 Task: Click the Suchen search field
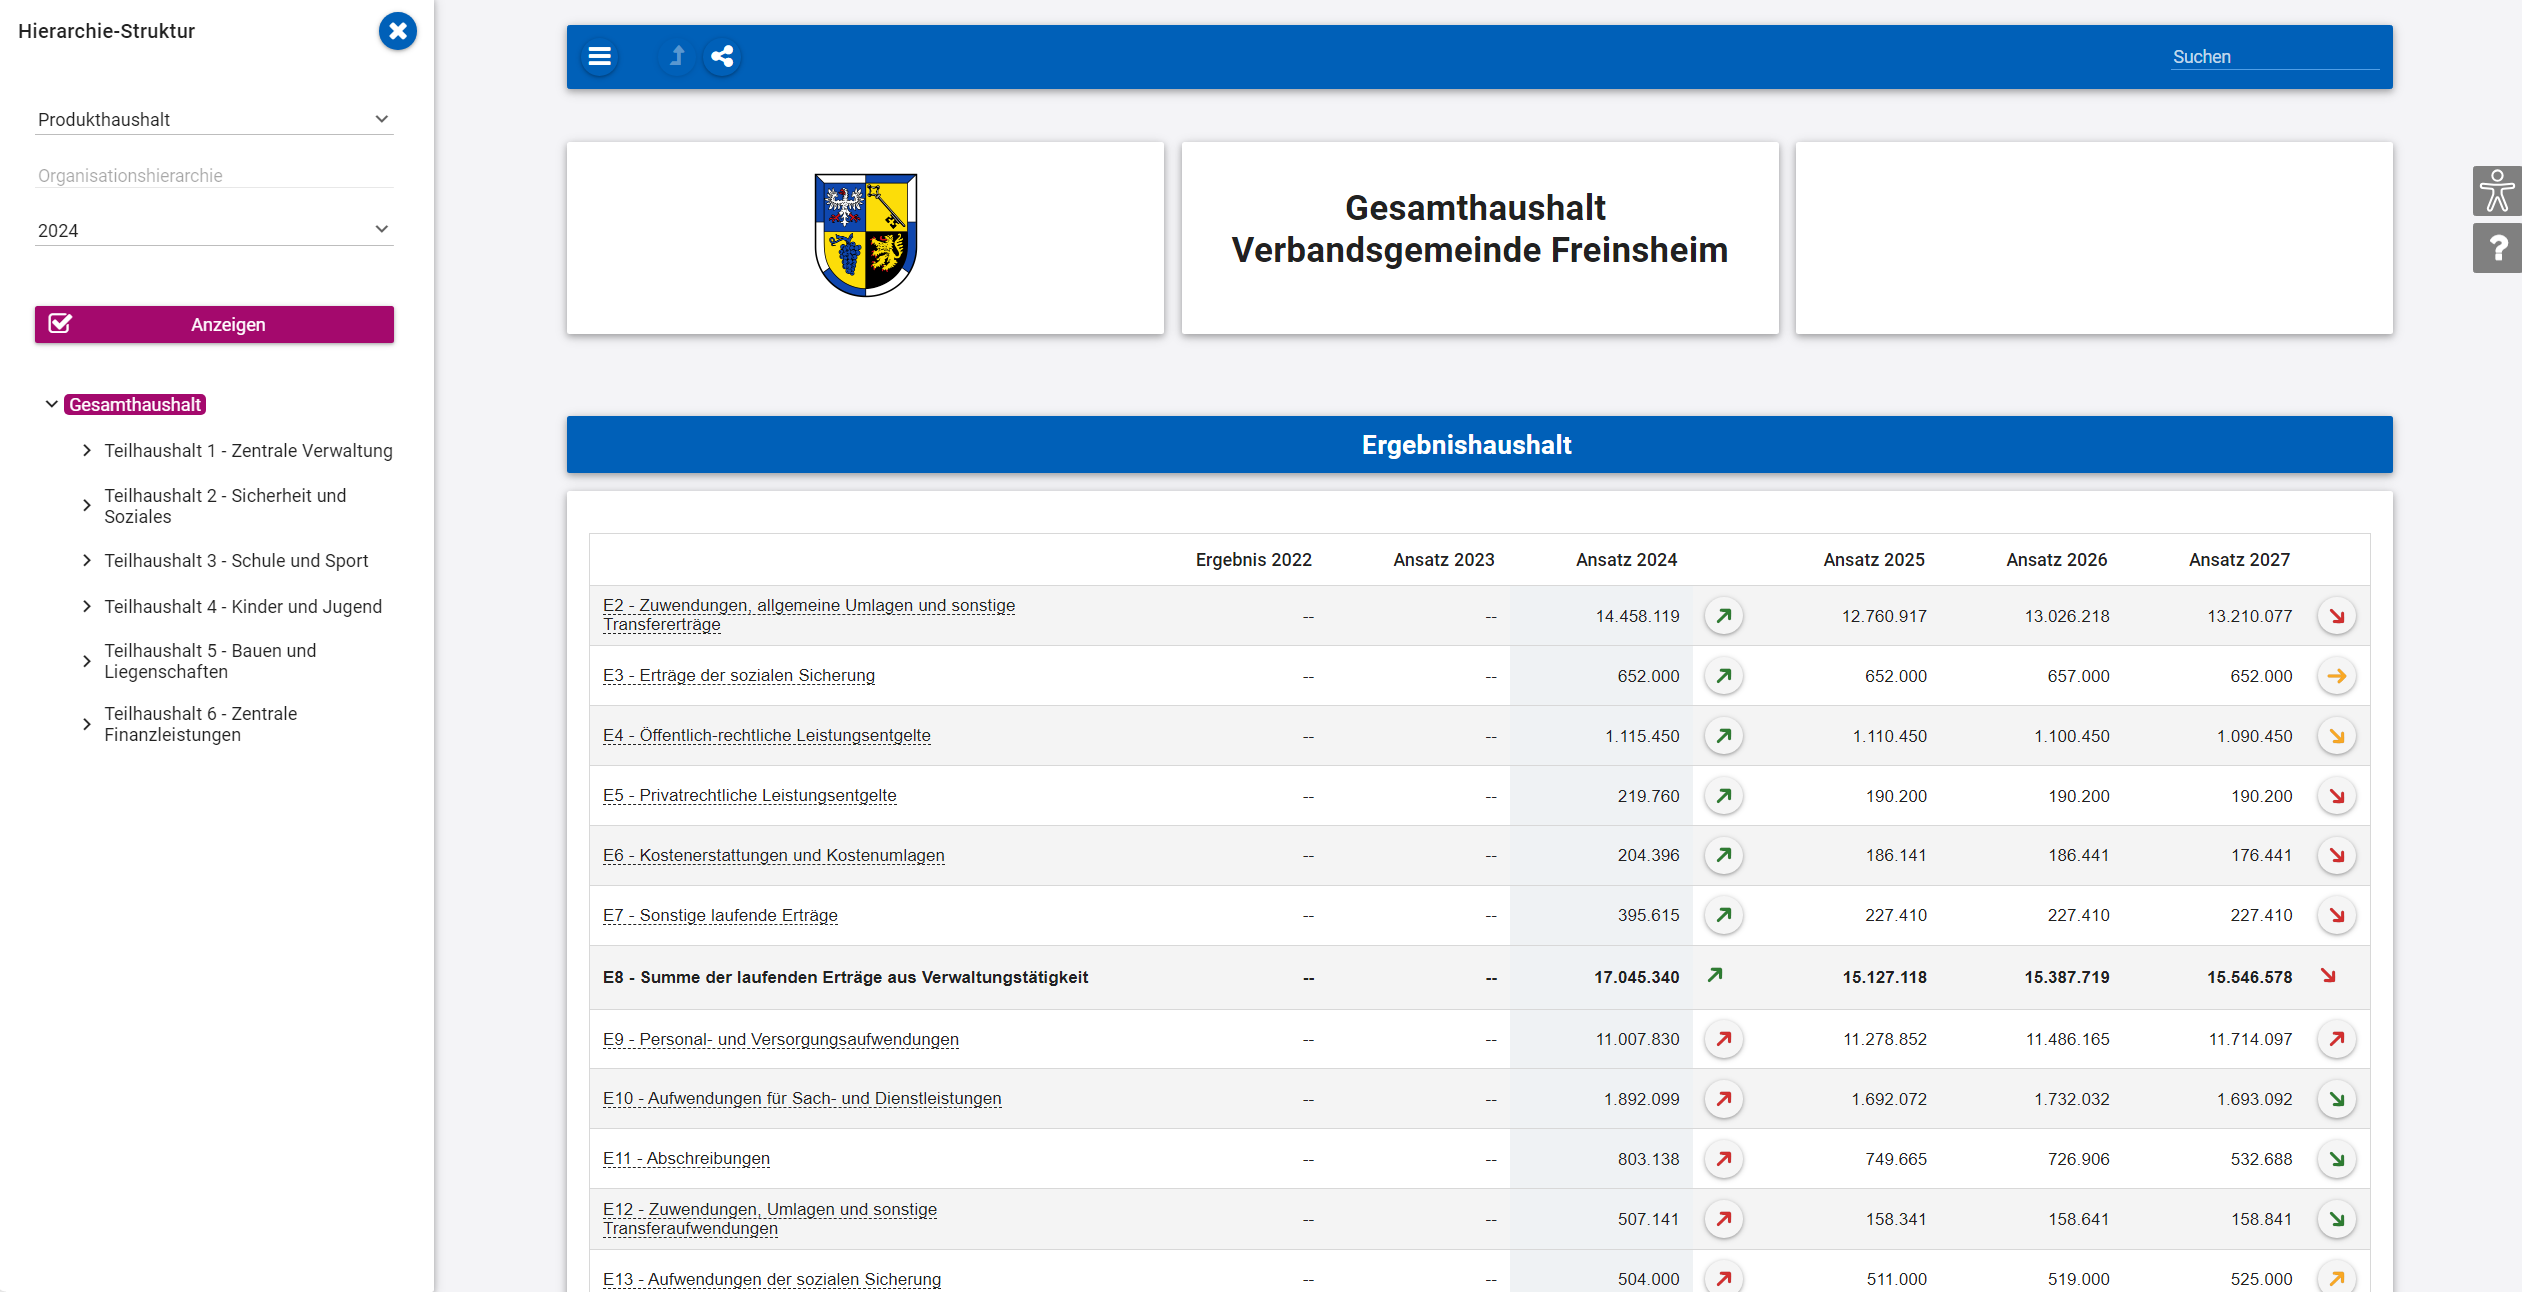tap(2273, 57)
